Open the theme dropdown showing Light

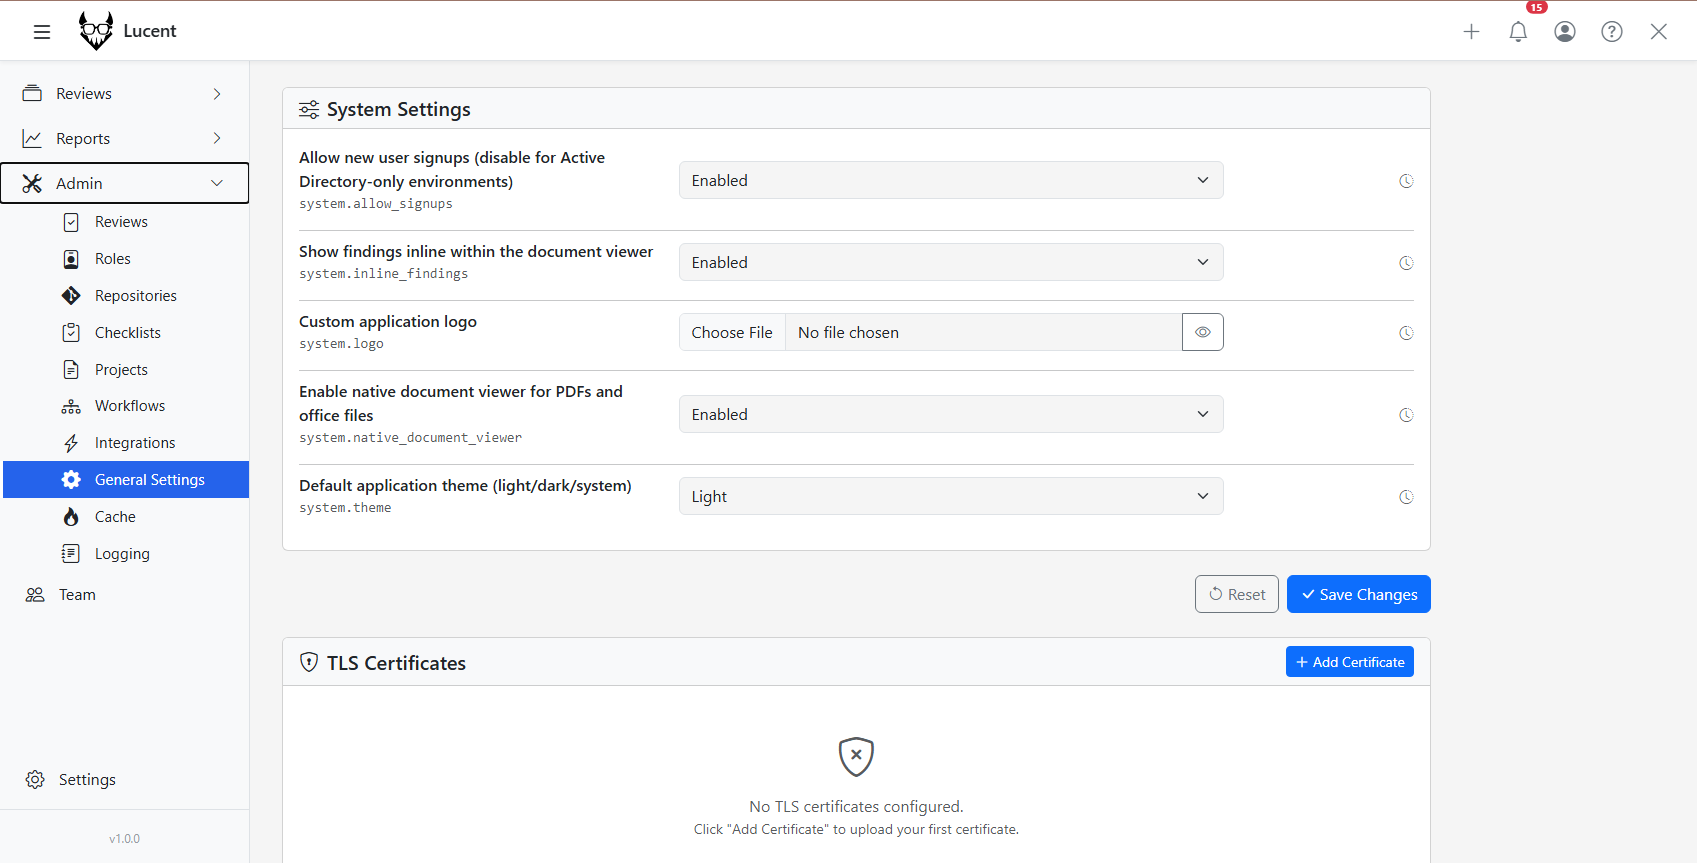pyautogui.click(x=951, y=496)
